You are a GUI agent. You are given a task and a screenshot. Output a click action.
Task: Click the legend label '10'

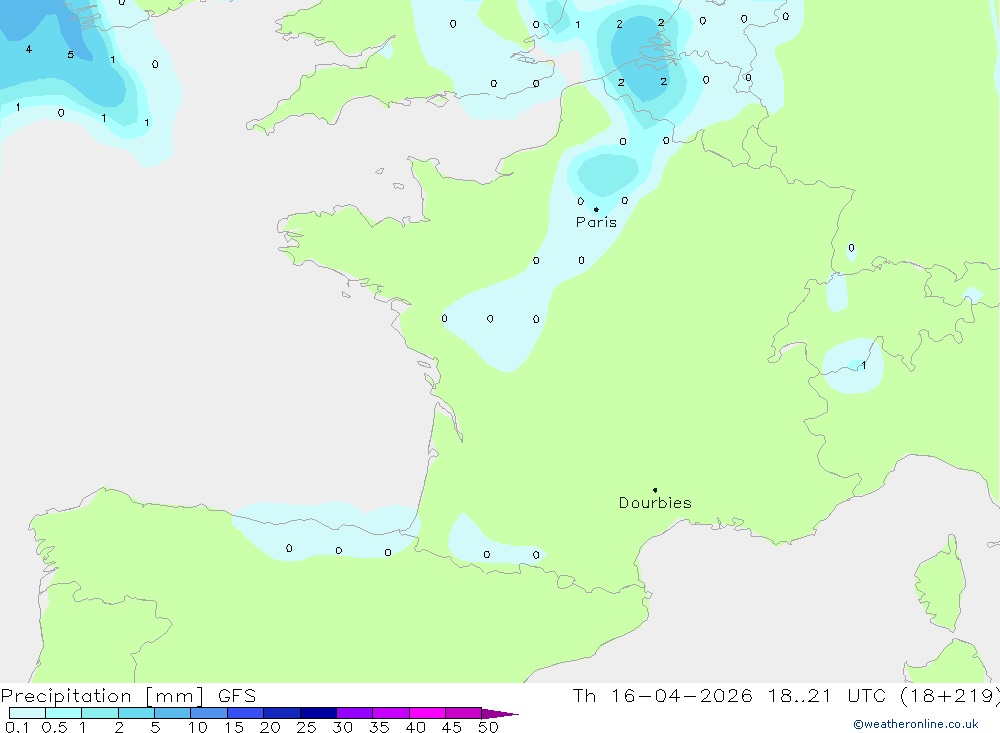coord(198,727)
